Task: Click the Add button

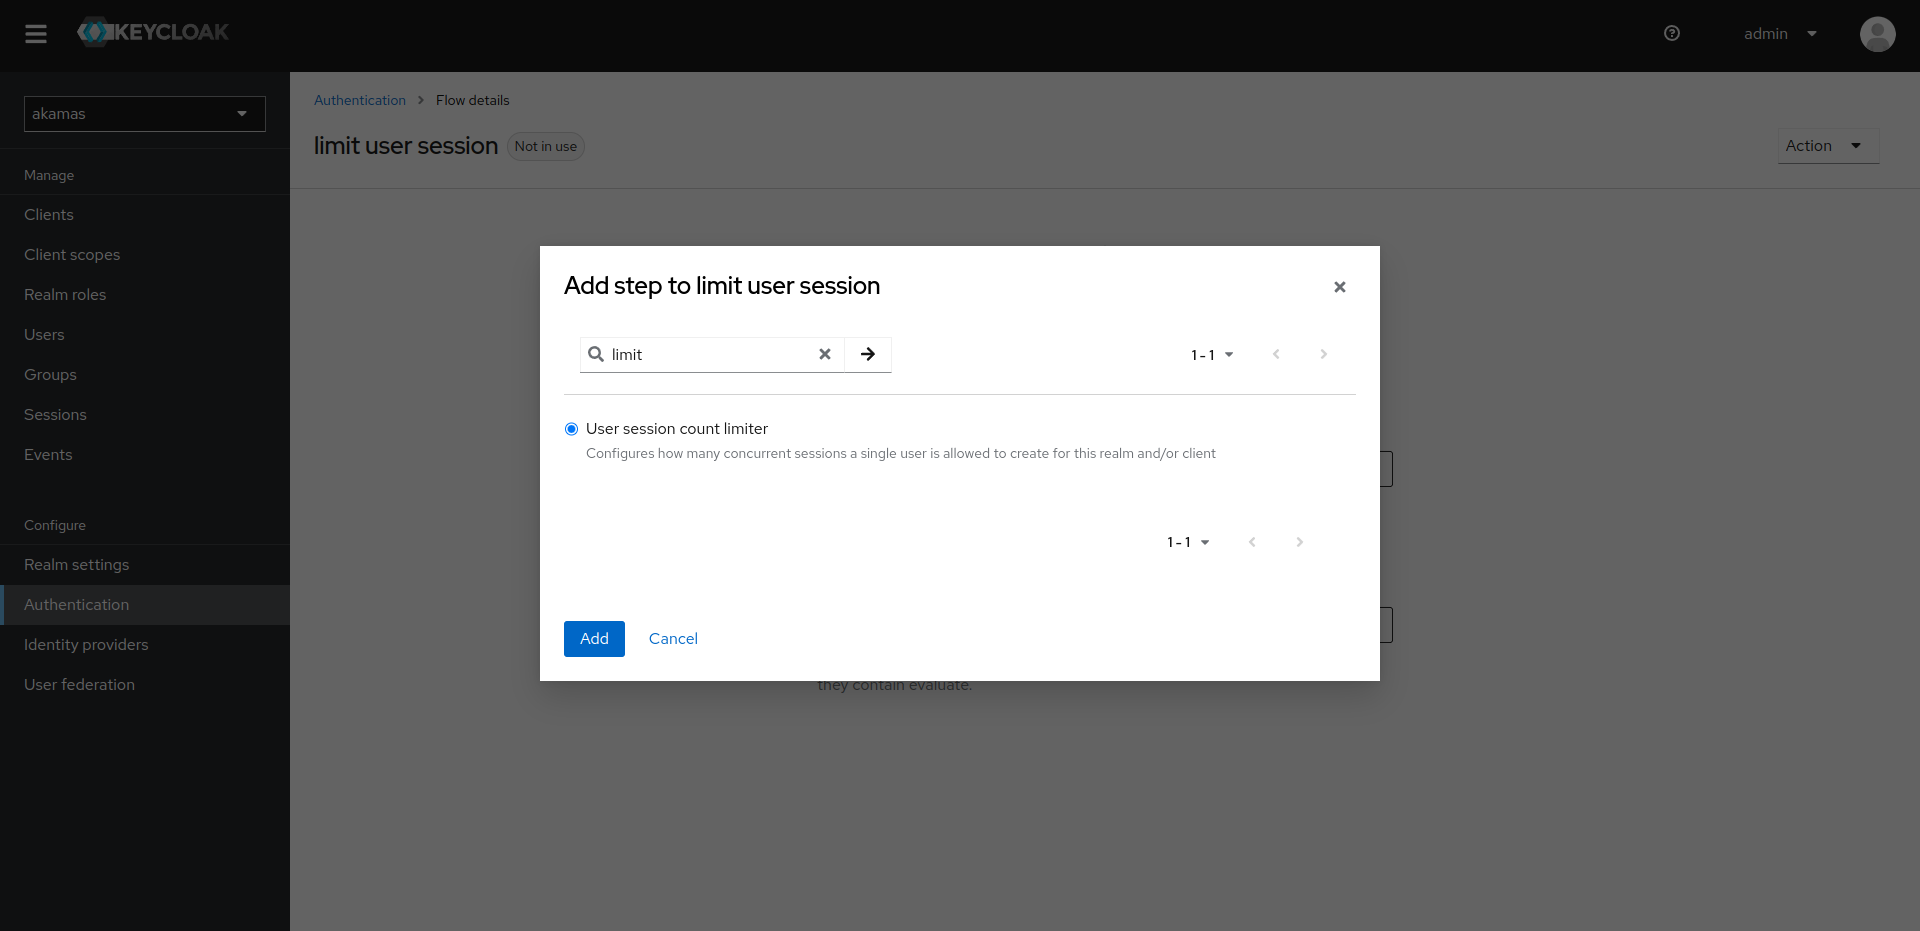Action: pyautogui.click(x=594, y=639)
